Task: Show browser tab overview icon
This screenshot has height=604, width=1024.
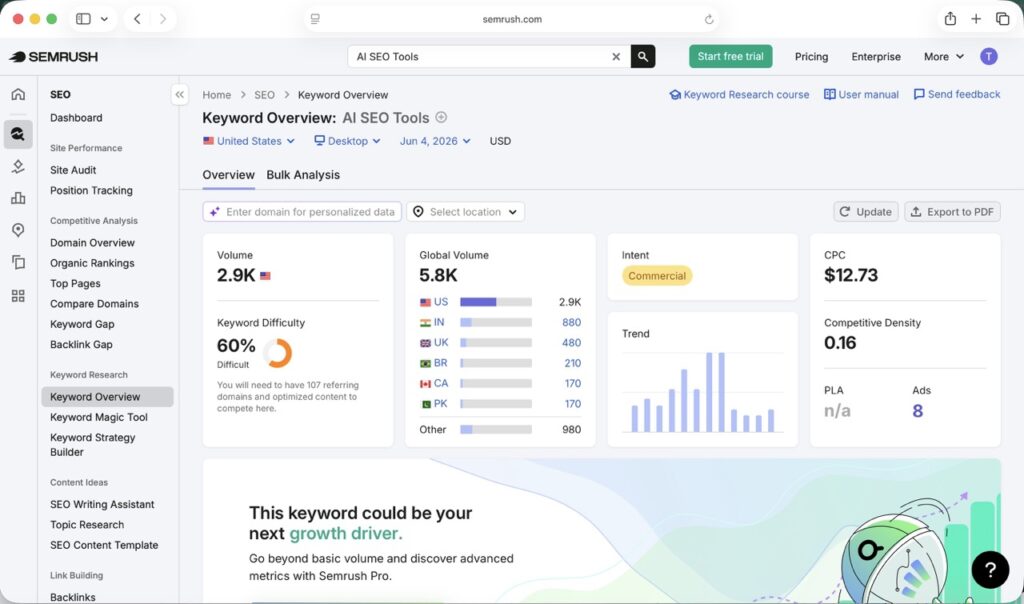Action: tap(1002, 19)
